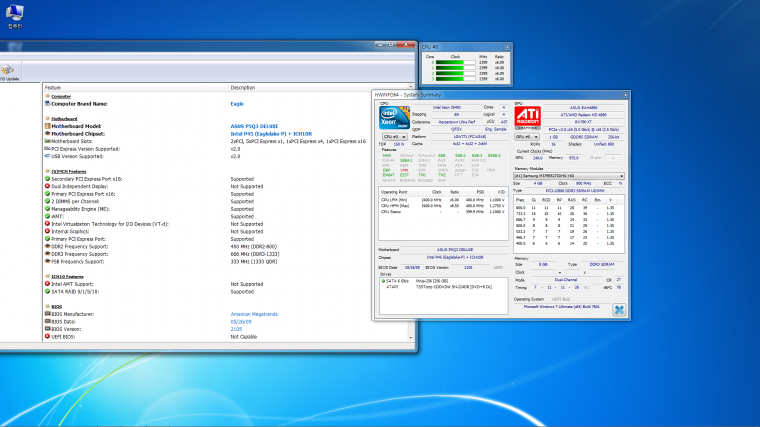Select the CPU HFM (Max) row
This screenshot has height=427, width=760.
(x=443, y=206)
